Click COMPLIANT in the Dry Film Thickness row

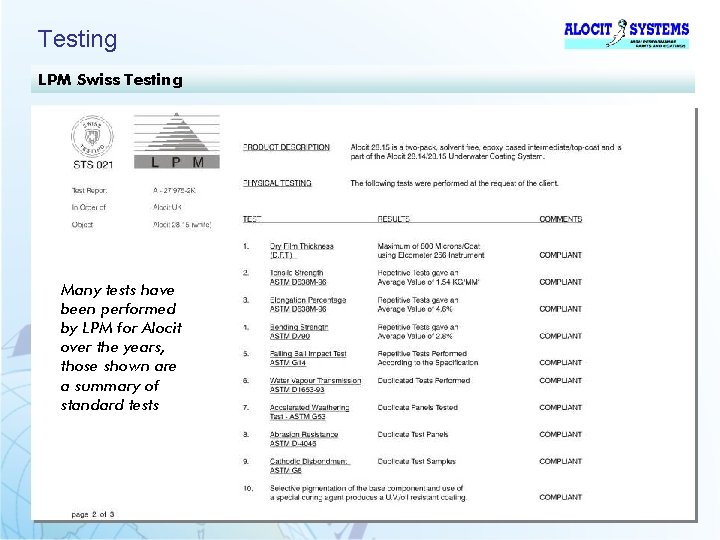pyautogui.click(x=560, y=255)
